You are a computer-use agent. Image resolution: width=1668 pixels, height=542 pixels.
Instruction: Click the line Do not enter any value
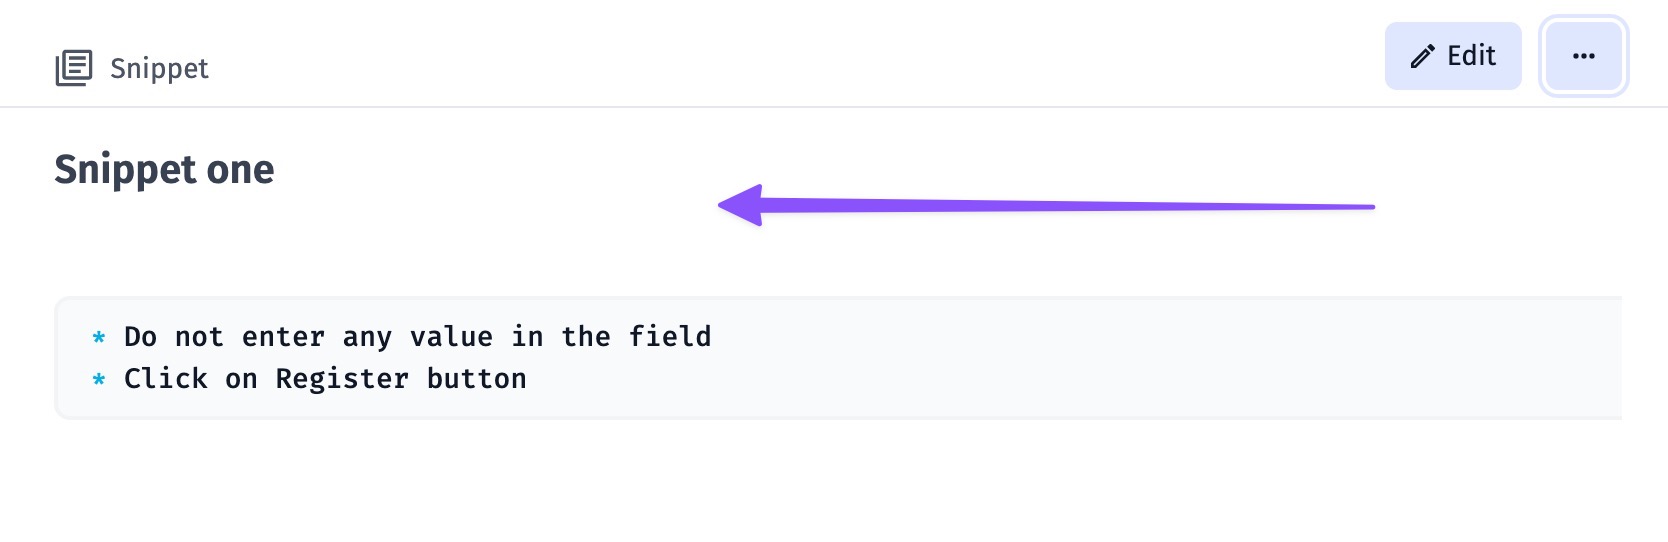coord(417,337)
